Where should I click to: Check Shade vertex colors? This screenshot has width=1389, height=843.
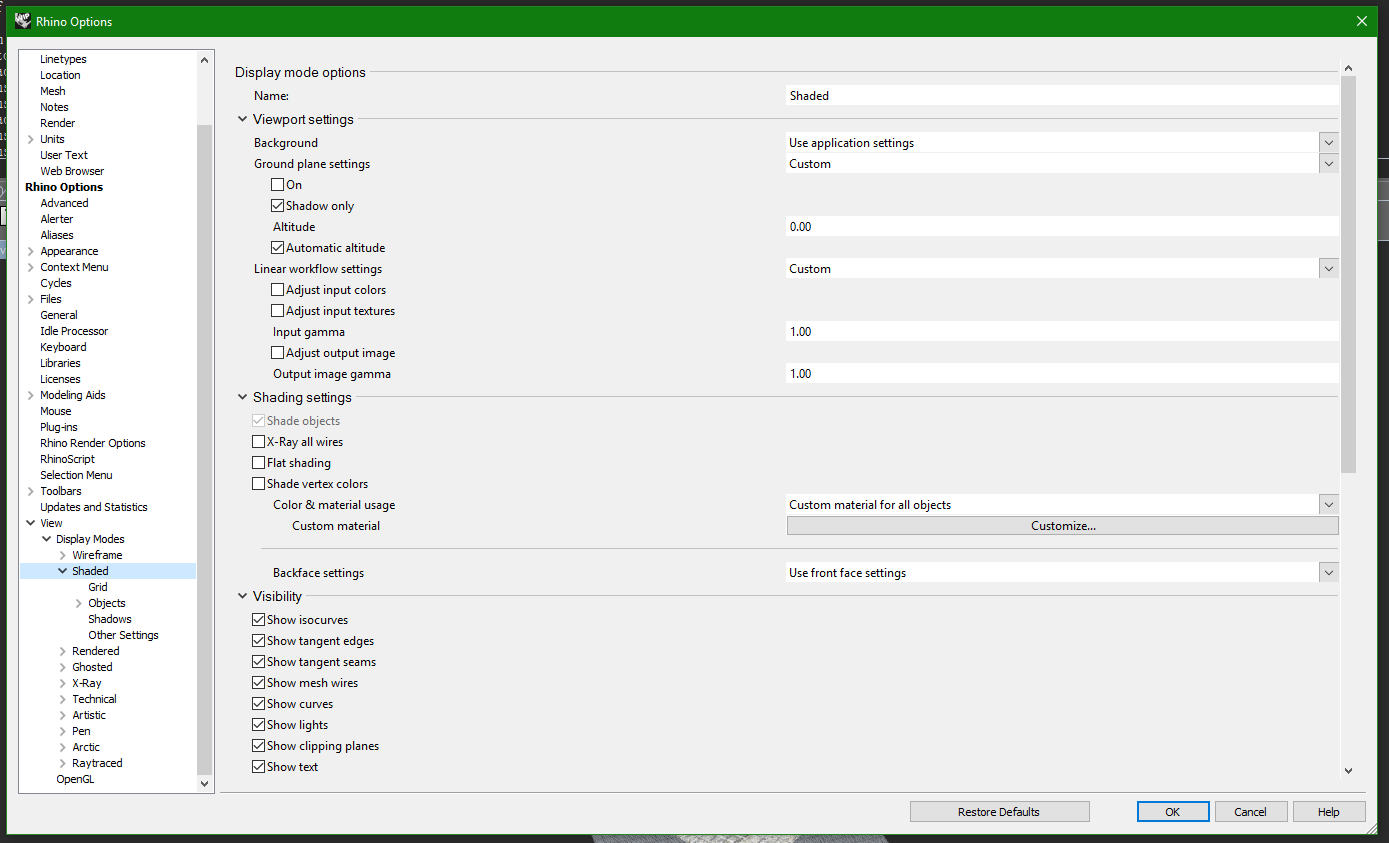click(x=258, y=484)
